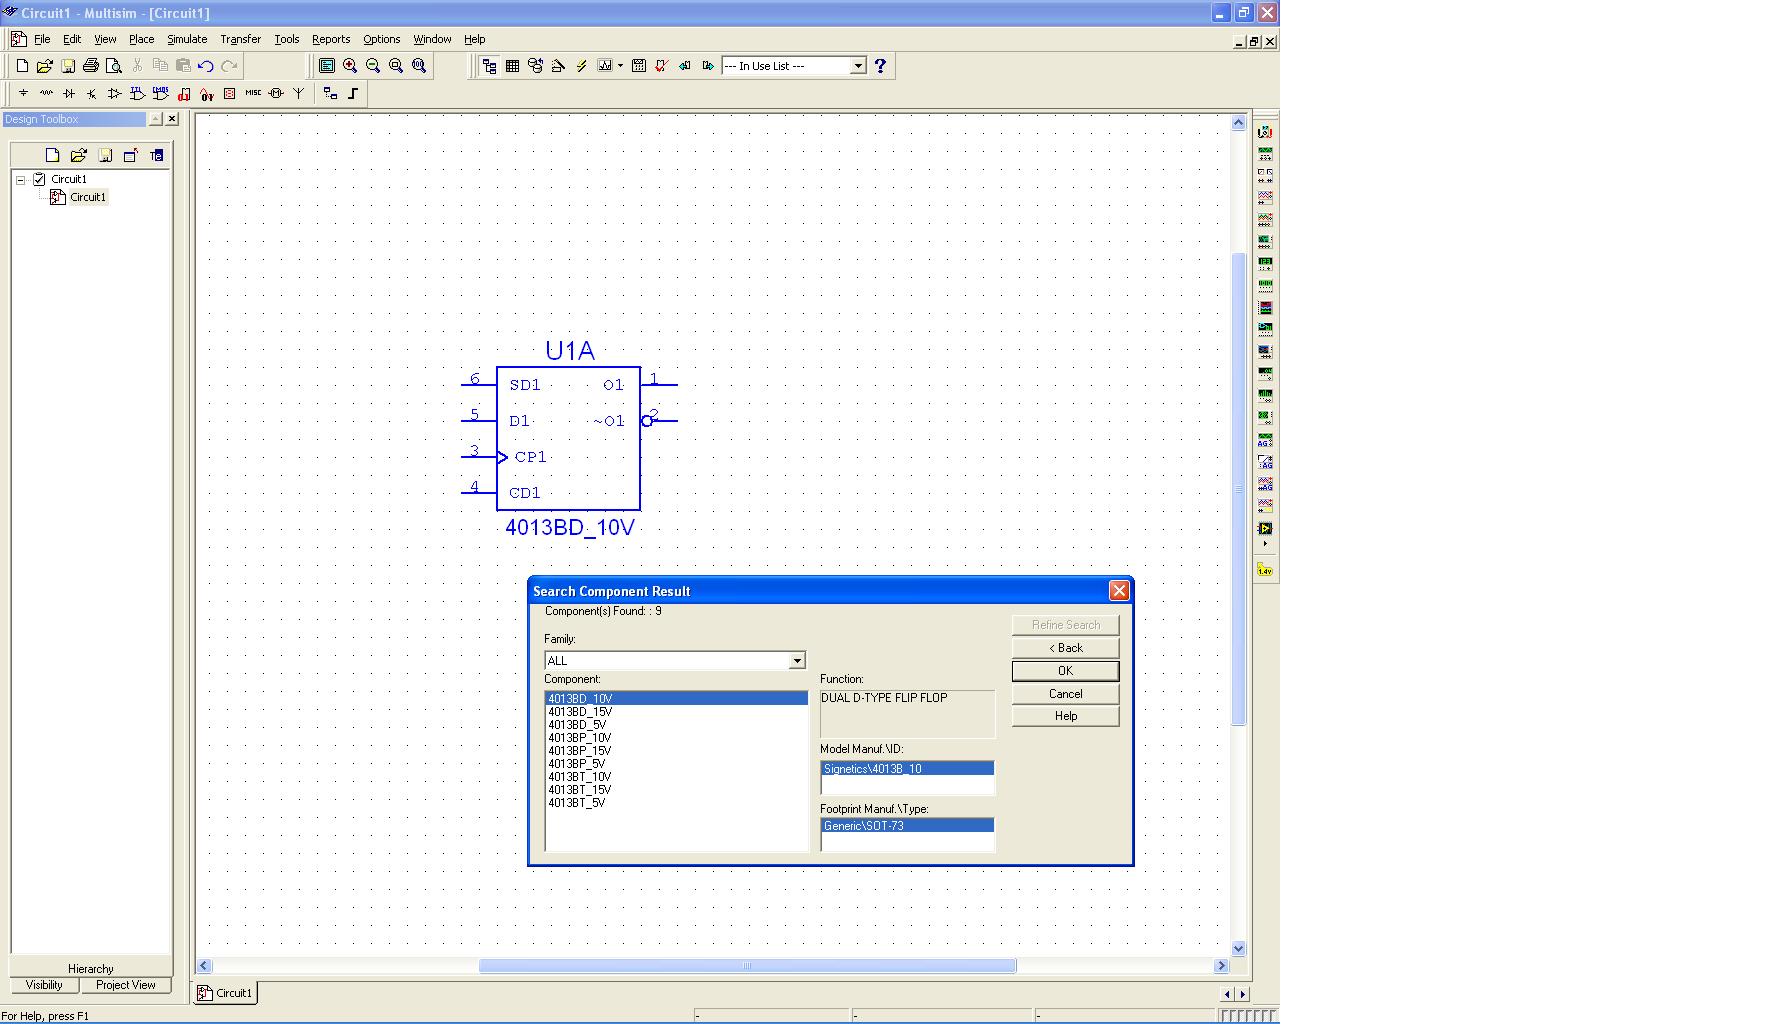Collapse the Circuit1 tree node
1774x1024 pixels.
coord(20,180)
